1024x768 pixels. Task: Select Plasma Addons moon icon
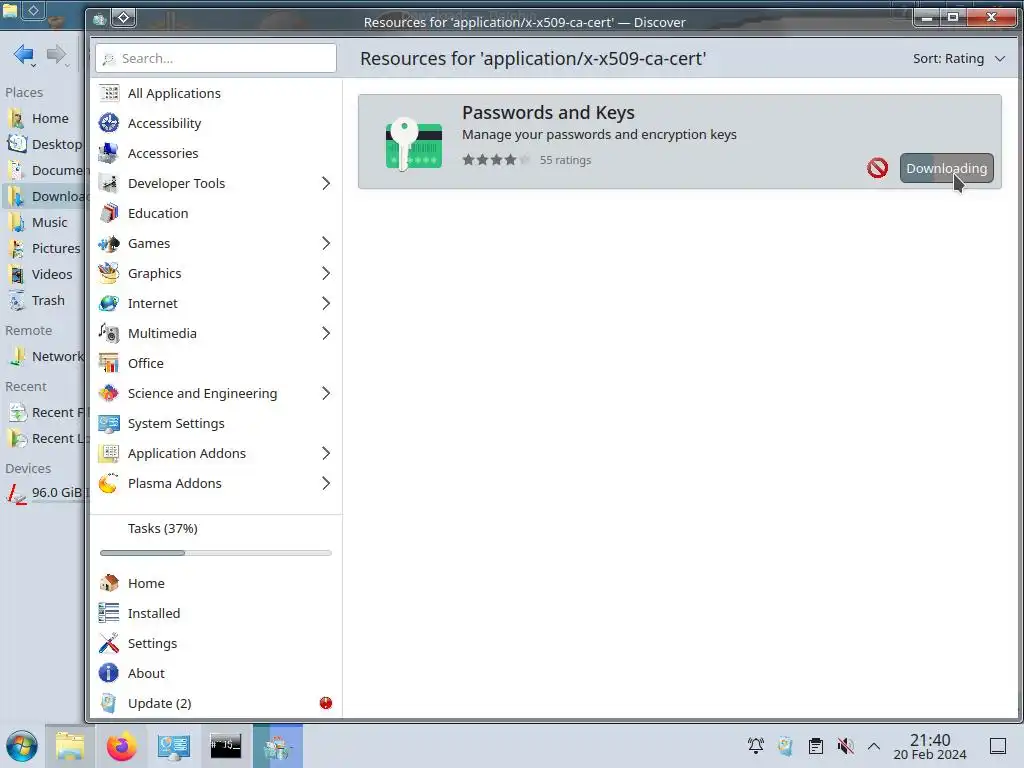[x=109, y=484]
